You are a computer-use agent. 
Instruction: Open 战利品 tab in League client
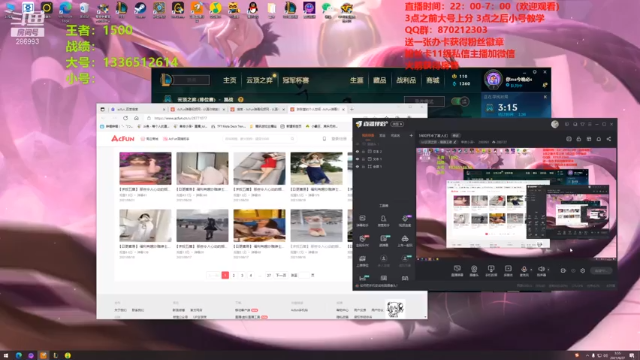(406, 80)
